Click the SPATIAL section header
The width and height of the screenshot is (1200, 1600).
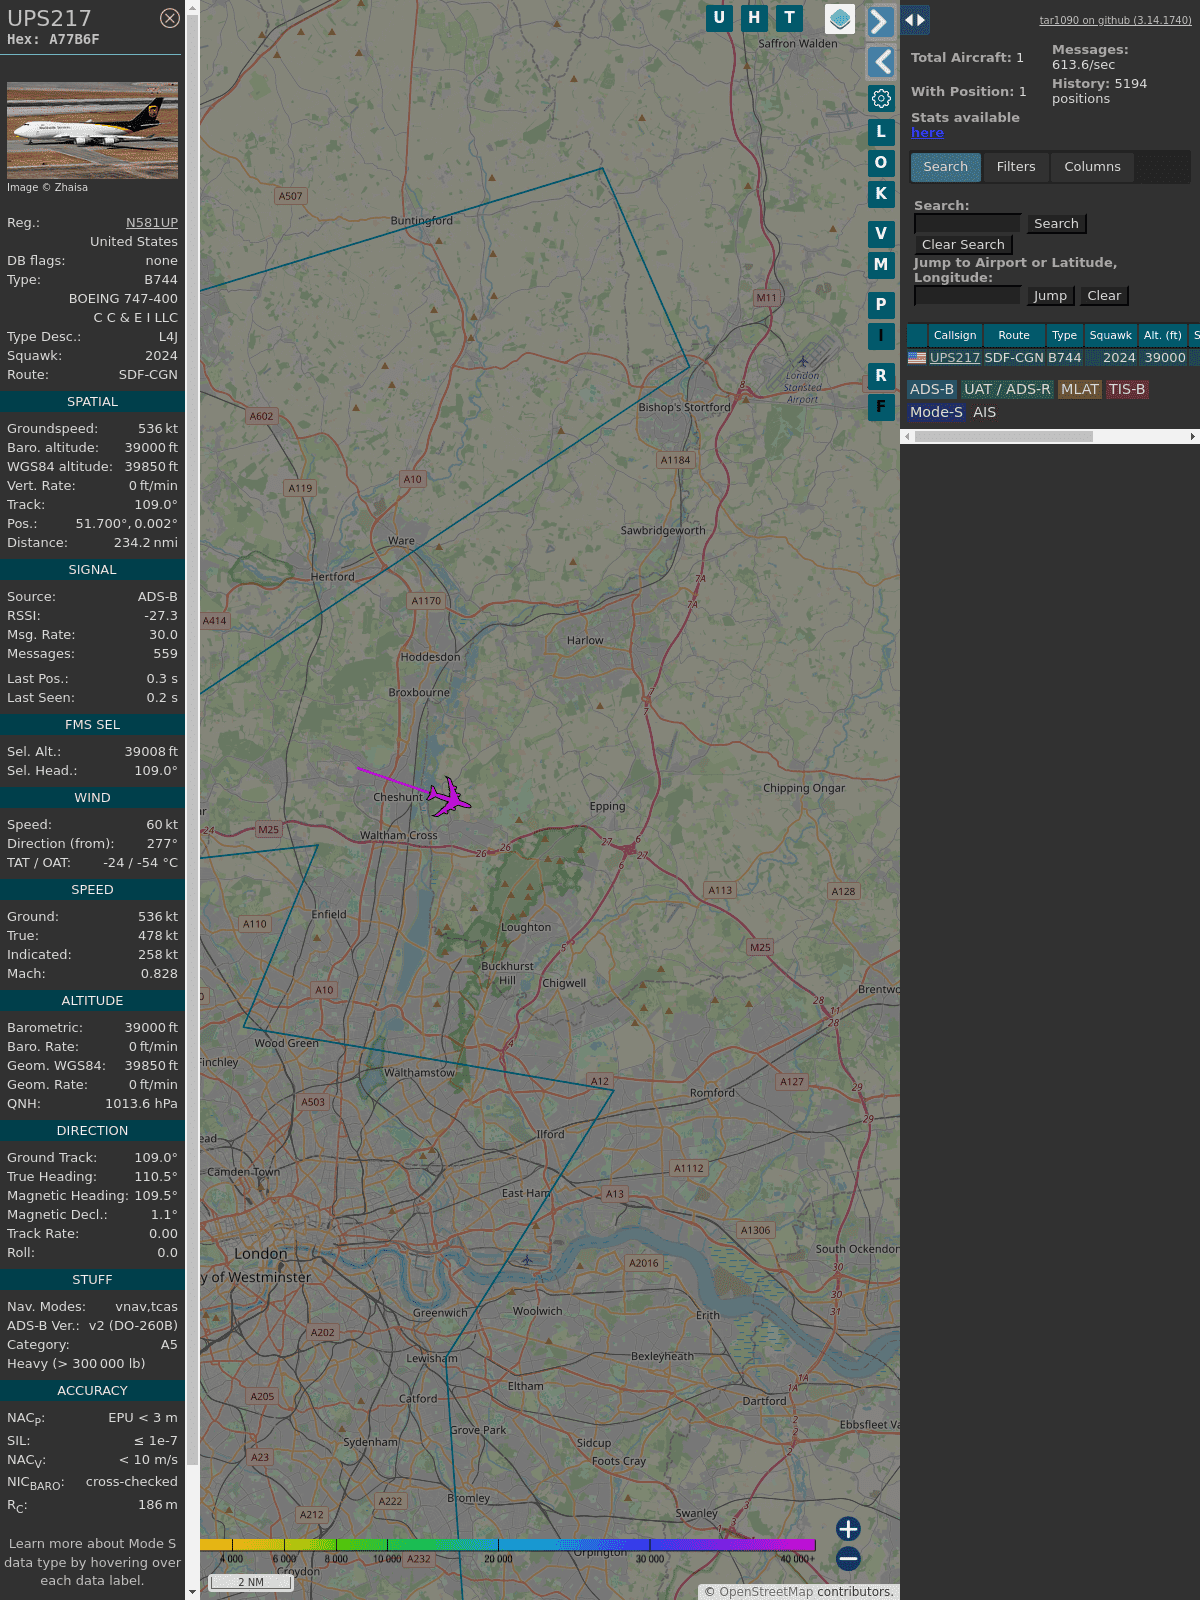pos(92,402)
